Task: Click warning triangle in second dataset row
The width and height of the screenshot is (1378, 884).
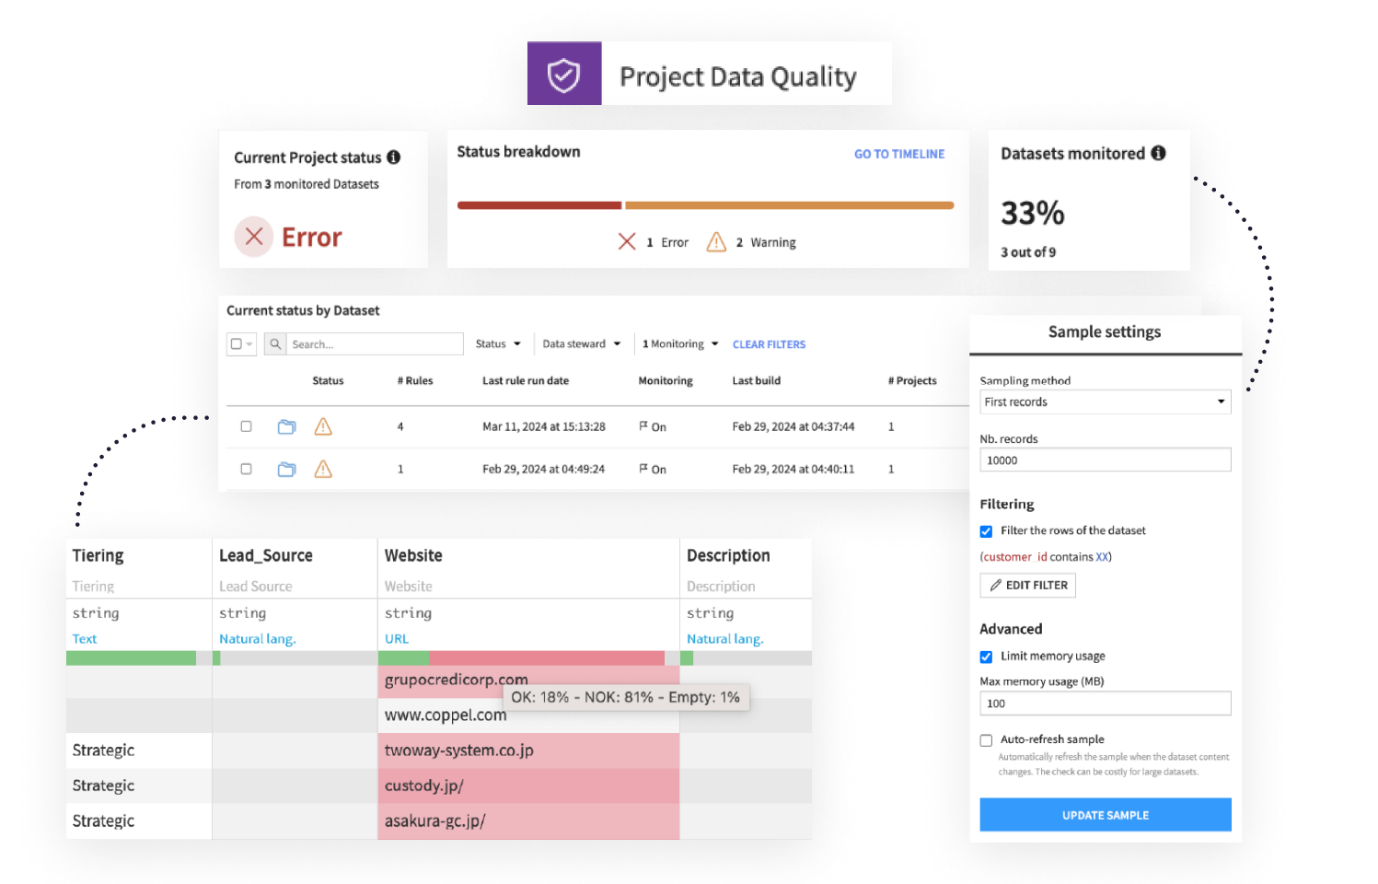Action: point(323,469)
